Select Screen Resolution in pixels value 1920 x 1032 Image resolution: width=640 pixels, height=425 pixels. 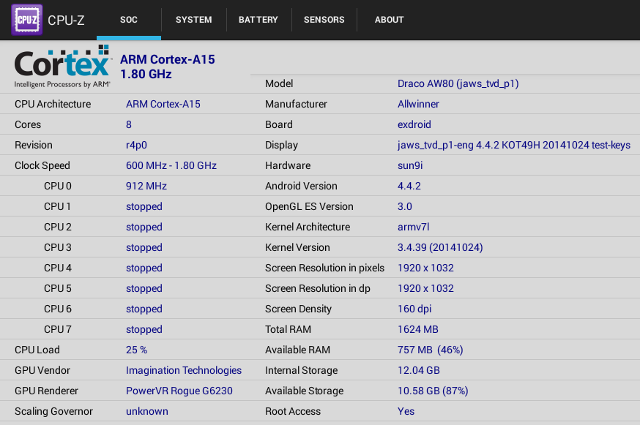point(425,268)
